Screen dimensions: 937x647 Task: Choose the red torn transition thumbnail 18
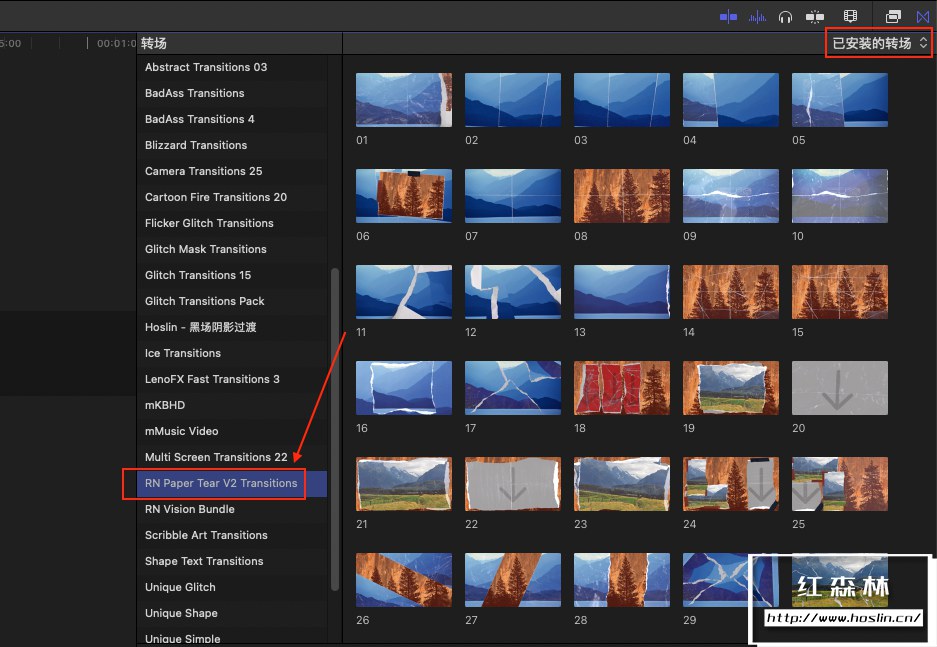[x=621, y=387]
